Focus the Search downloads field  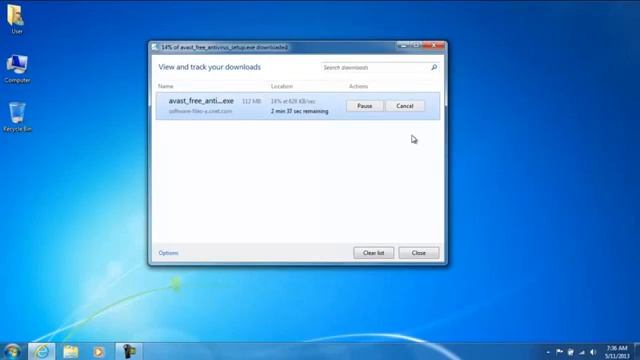pos(376,67)
